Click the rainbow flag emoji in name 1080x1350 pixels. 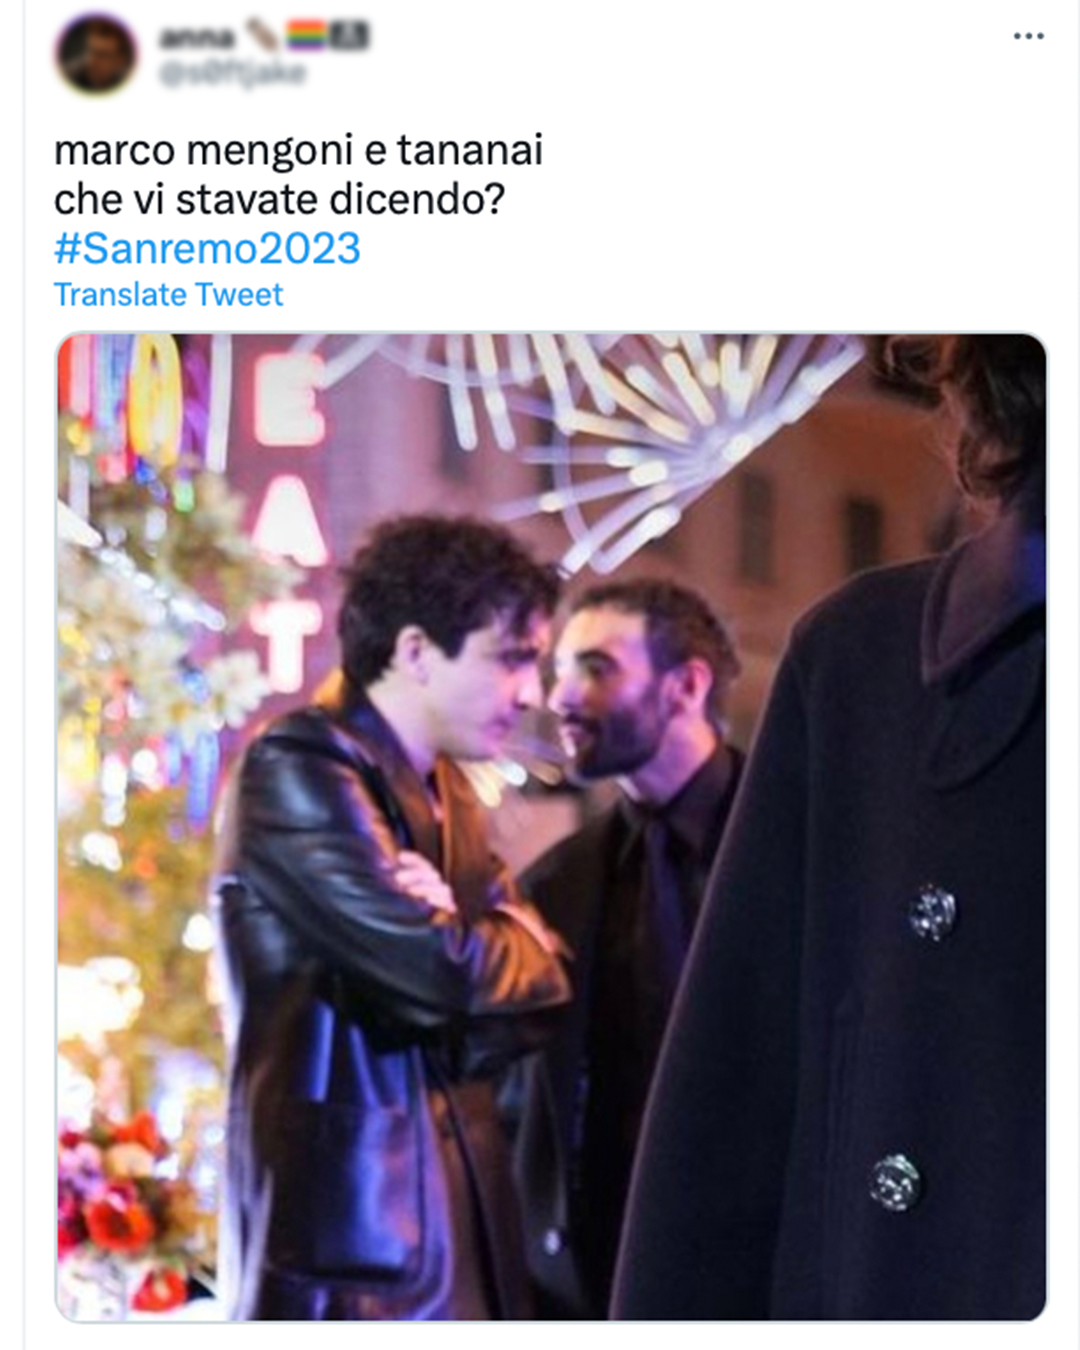click(307, 36)
